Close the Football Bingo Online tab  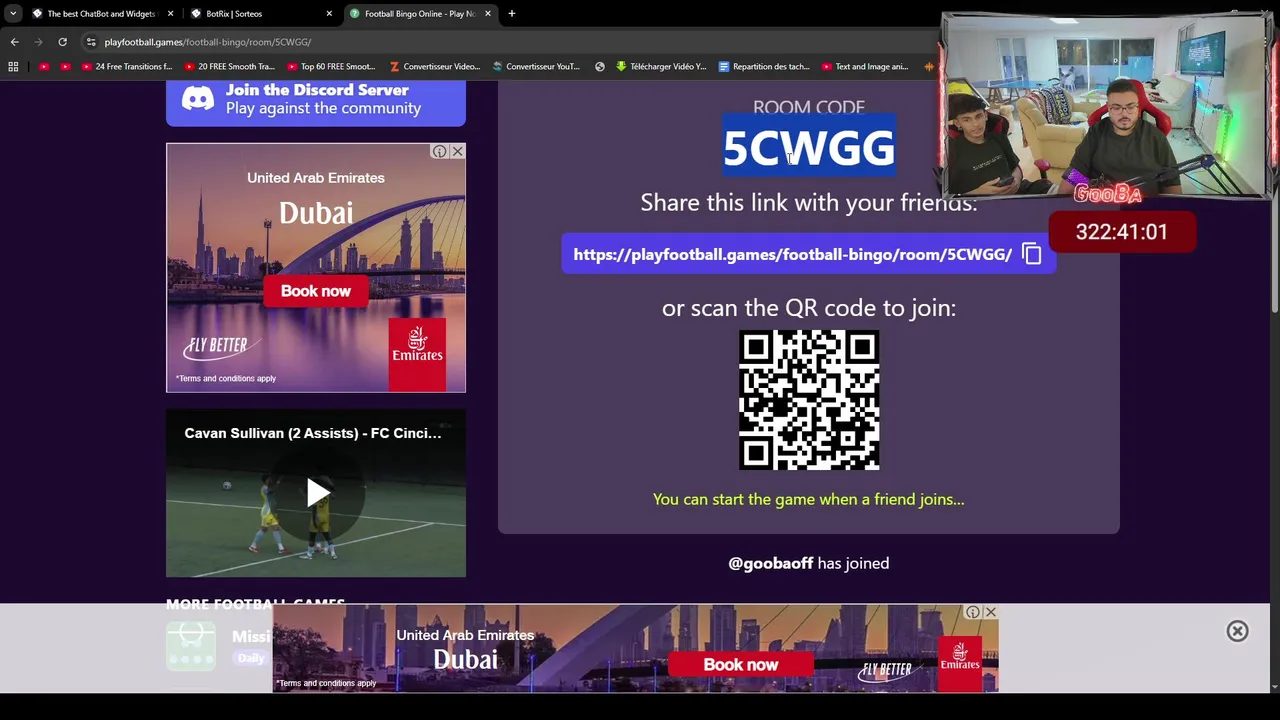pos(488,14)
